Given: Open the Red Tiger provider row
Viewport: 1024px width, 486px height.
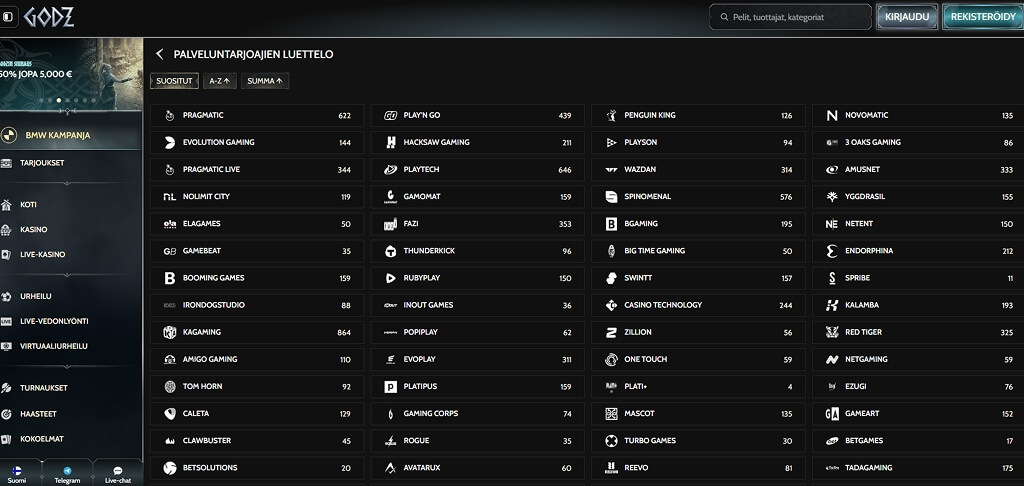Looking at the screenshot, I should pos(919,332).
